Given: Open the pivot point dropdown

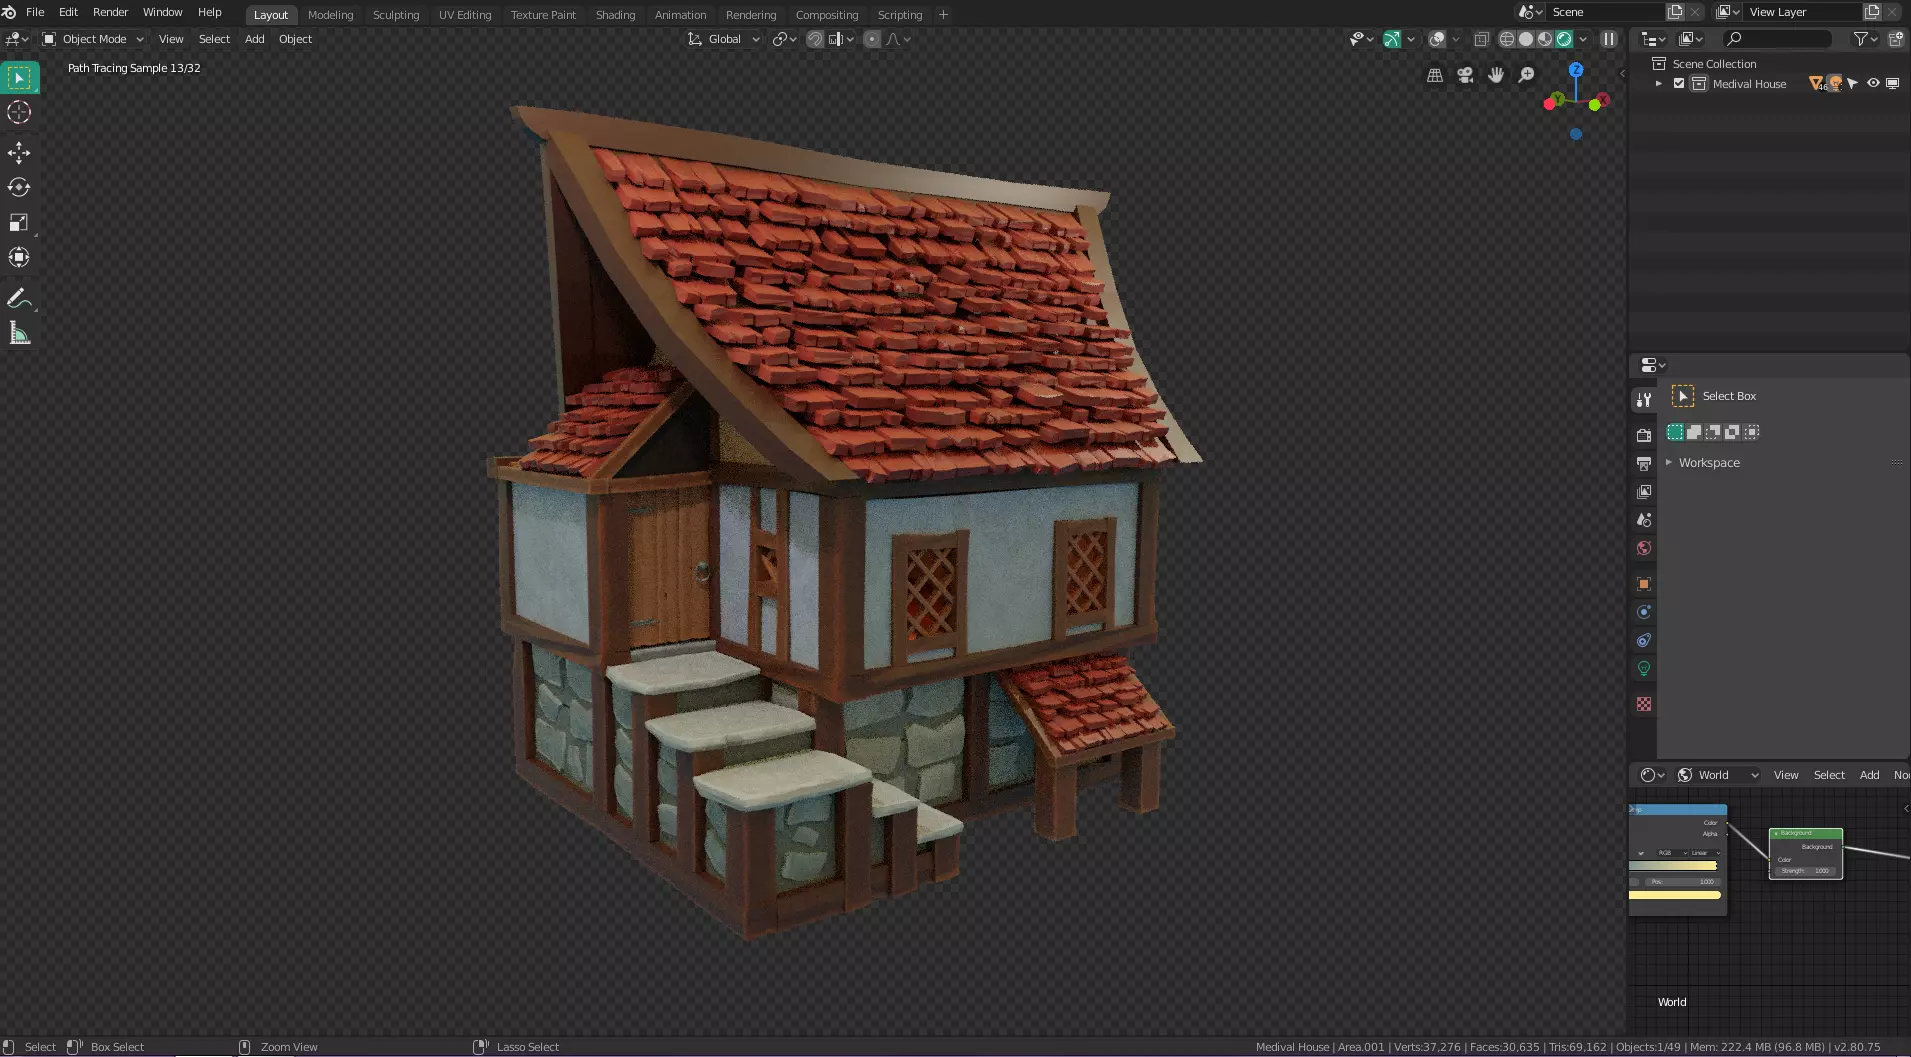Looking at the screenshot, I should [784, 39].
